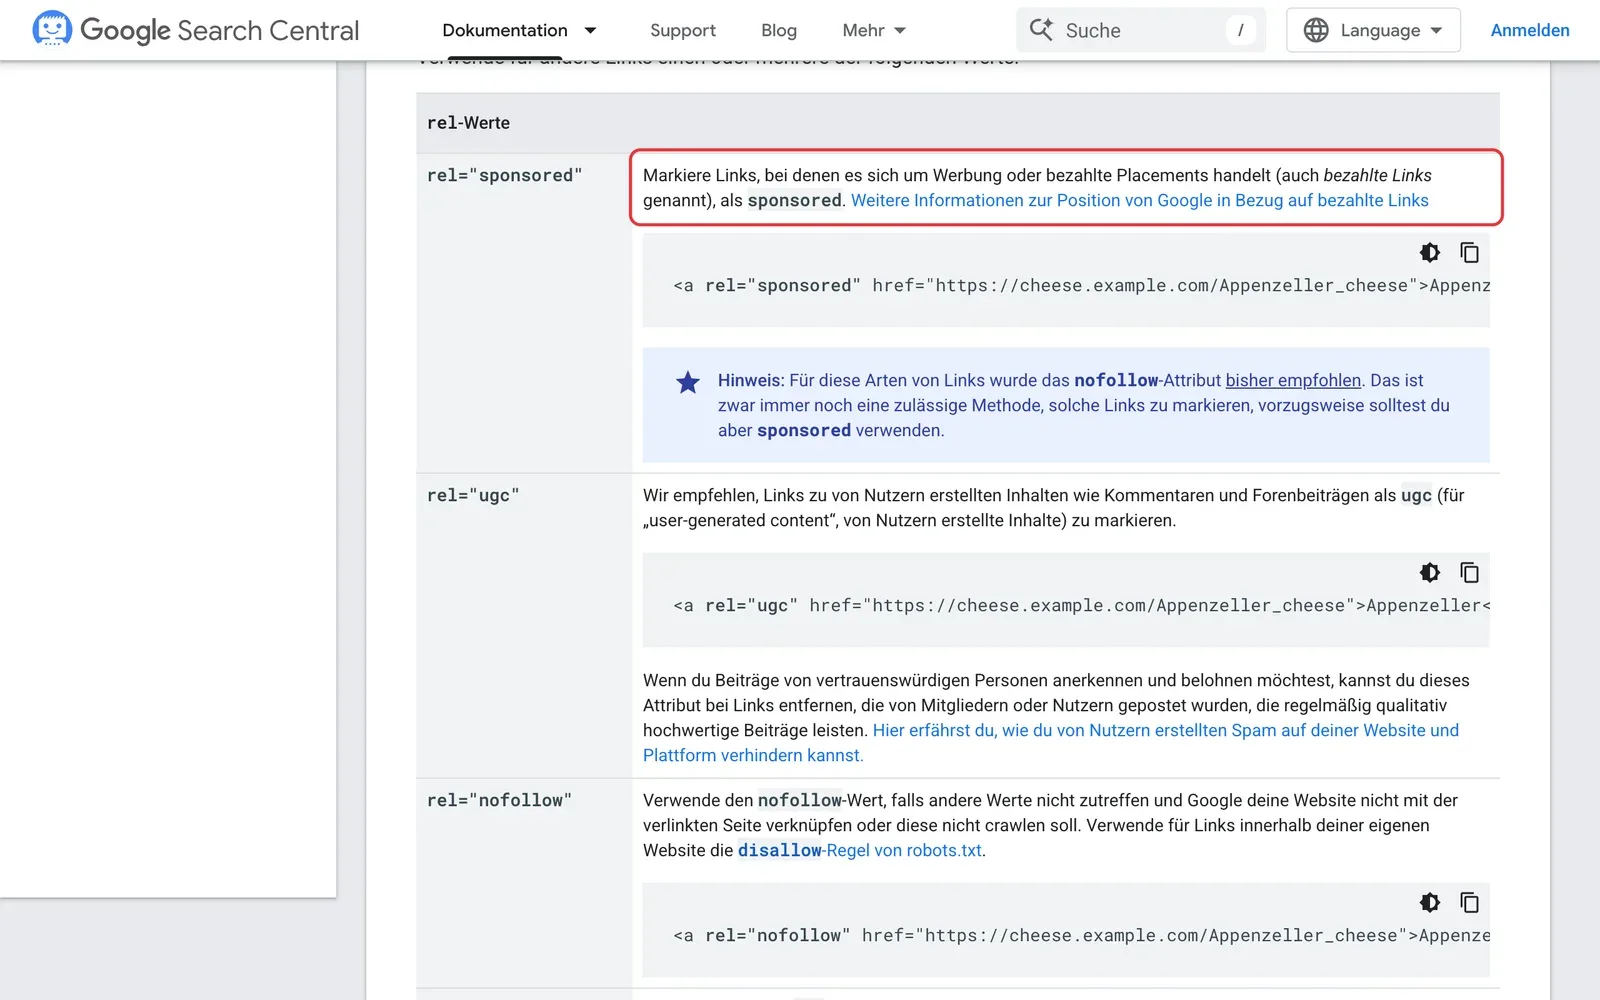Open the disallow-Regel von robots.txt link
The image size is (1600, 1000).
(x=860, y=850)
